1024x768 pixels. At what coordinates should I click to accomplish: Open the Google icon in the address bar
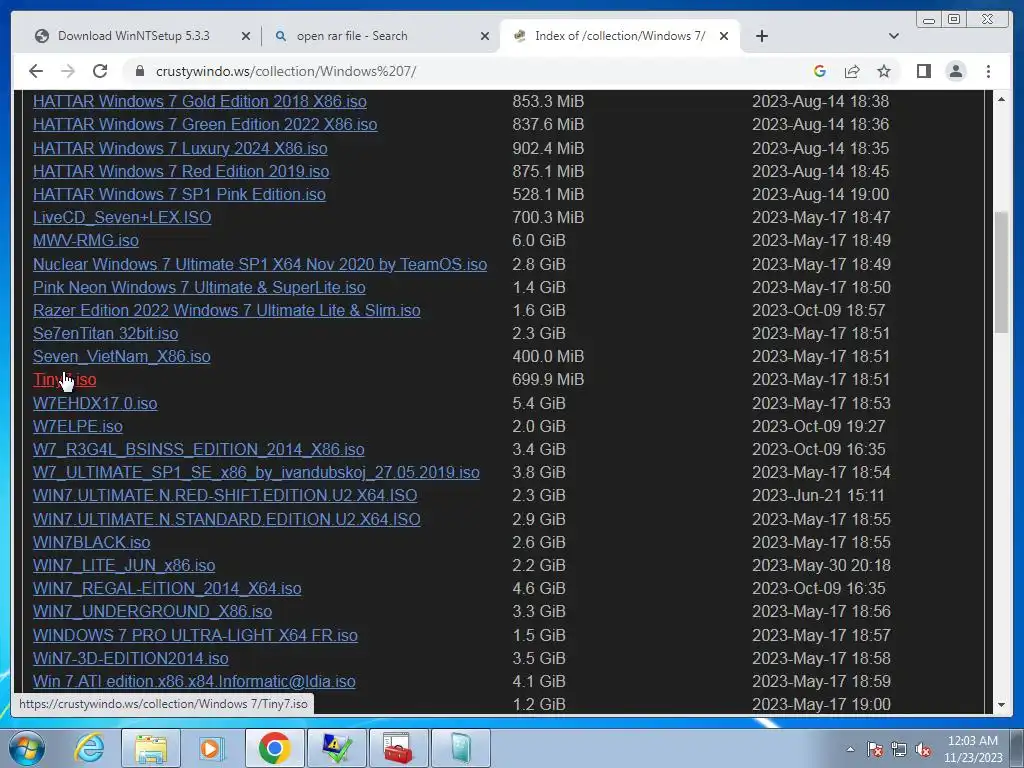click(x=820, y=71)
